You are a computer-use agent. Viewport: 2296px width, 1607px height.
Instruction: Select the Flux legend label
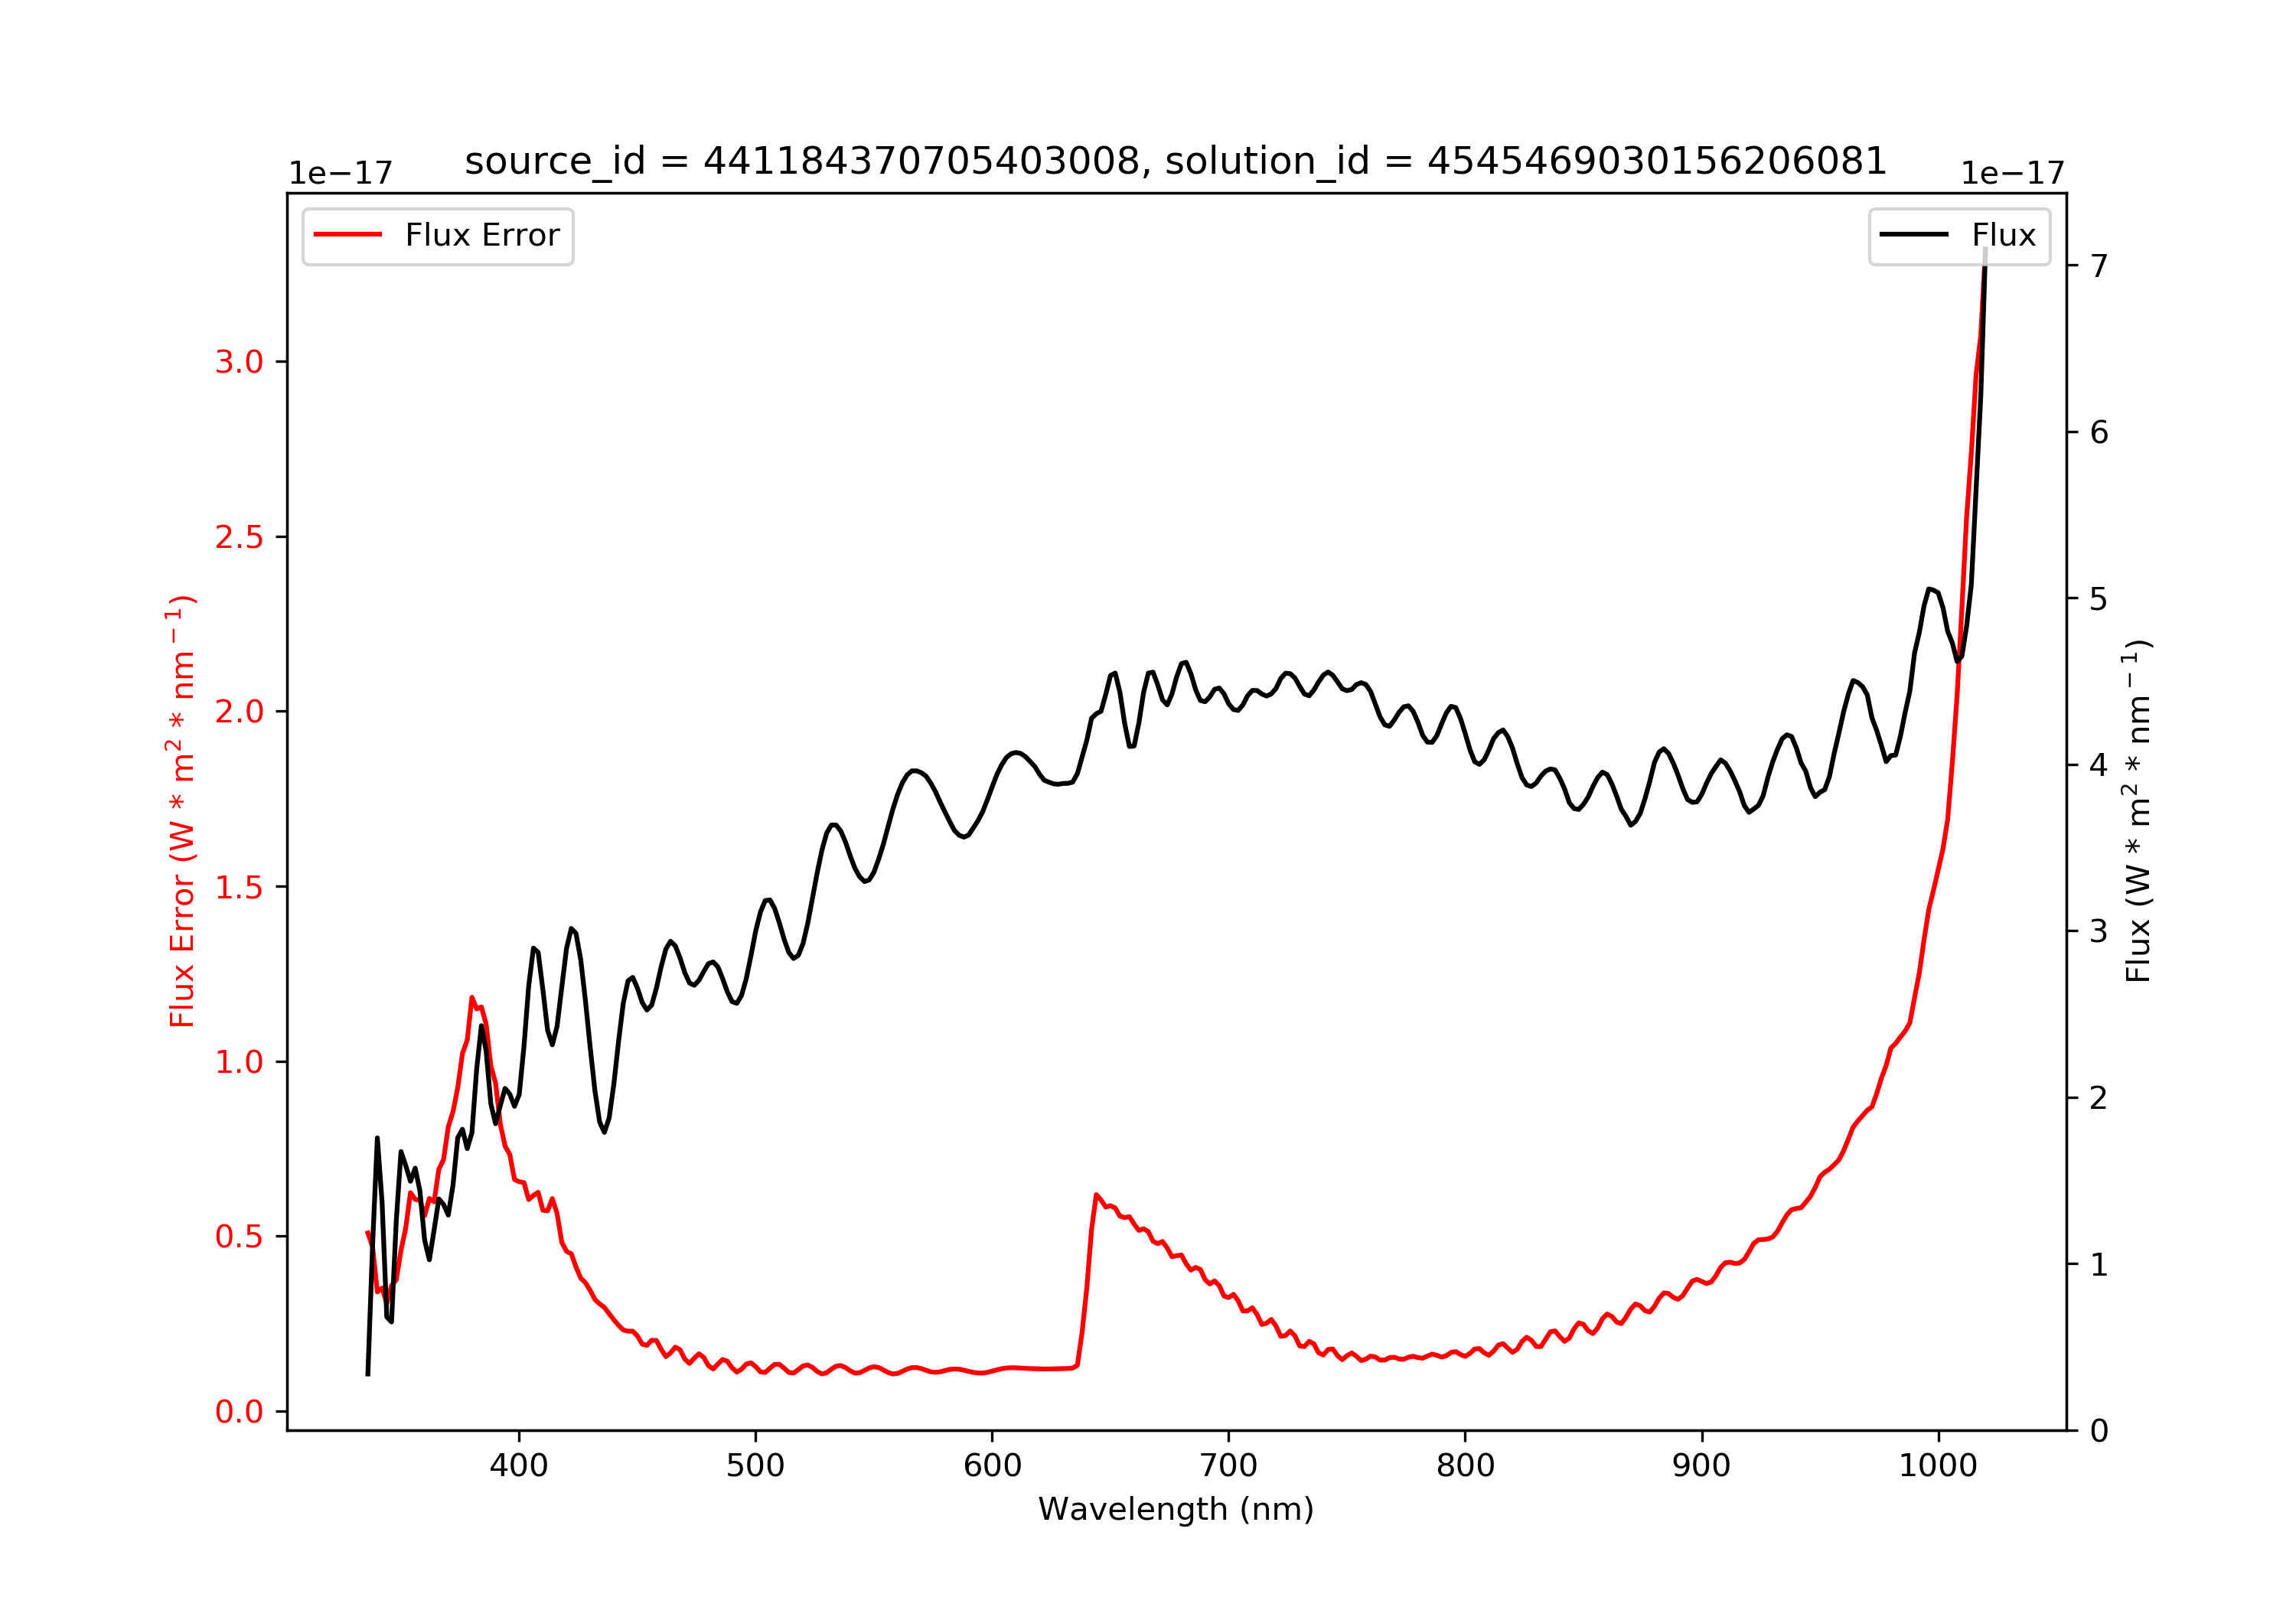2003,236
